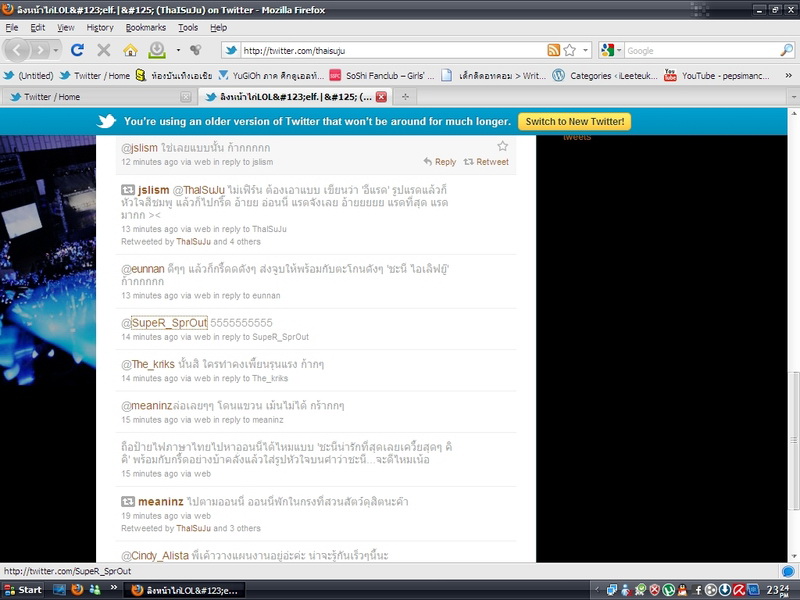The image size is (800, 600).
Task: Open the (Untitled) bookmark
Action: tap(29, 76)
